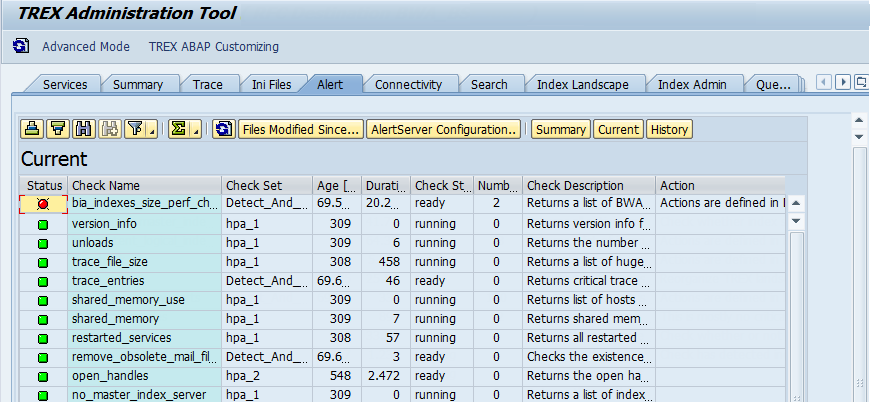Switch to the Connectivity tab
The image size is (871, 402).
[x=408, y=84]
